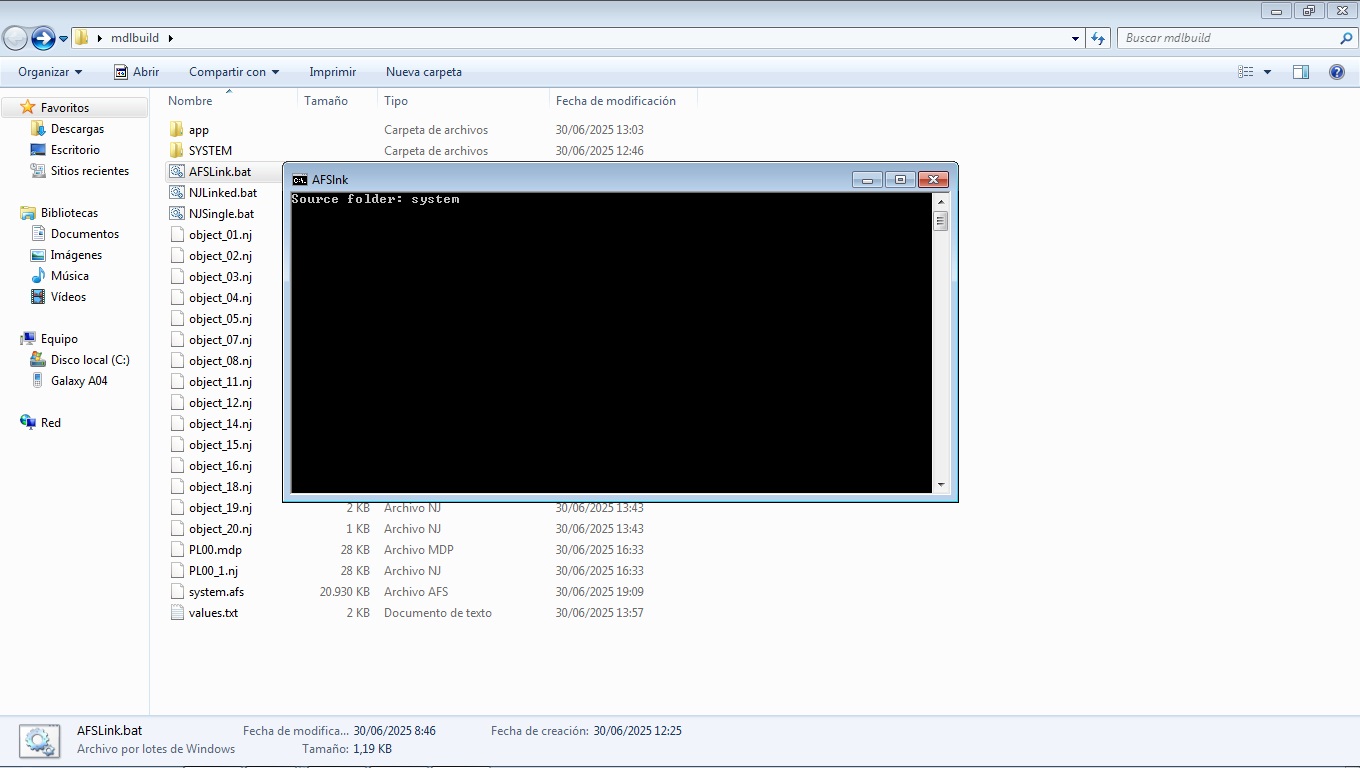
Task: Click the Red network item
Action: 51,423
